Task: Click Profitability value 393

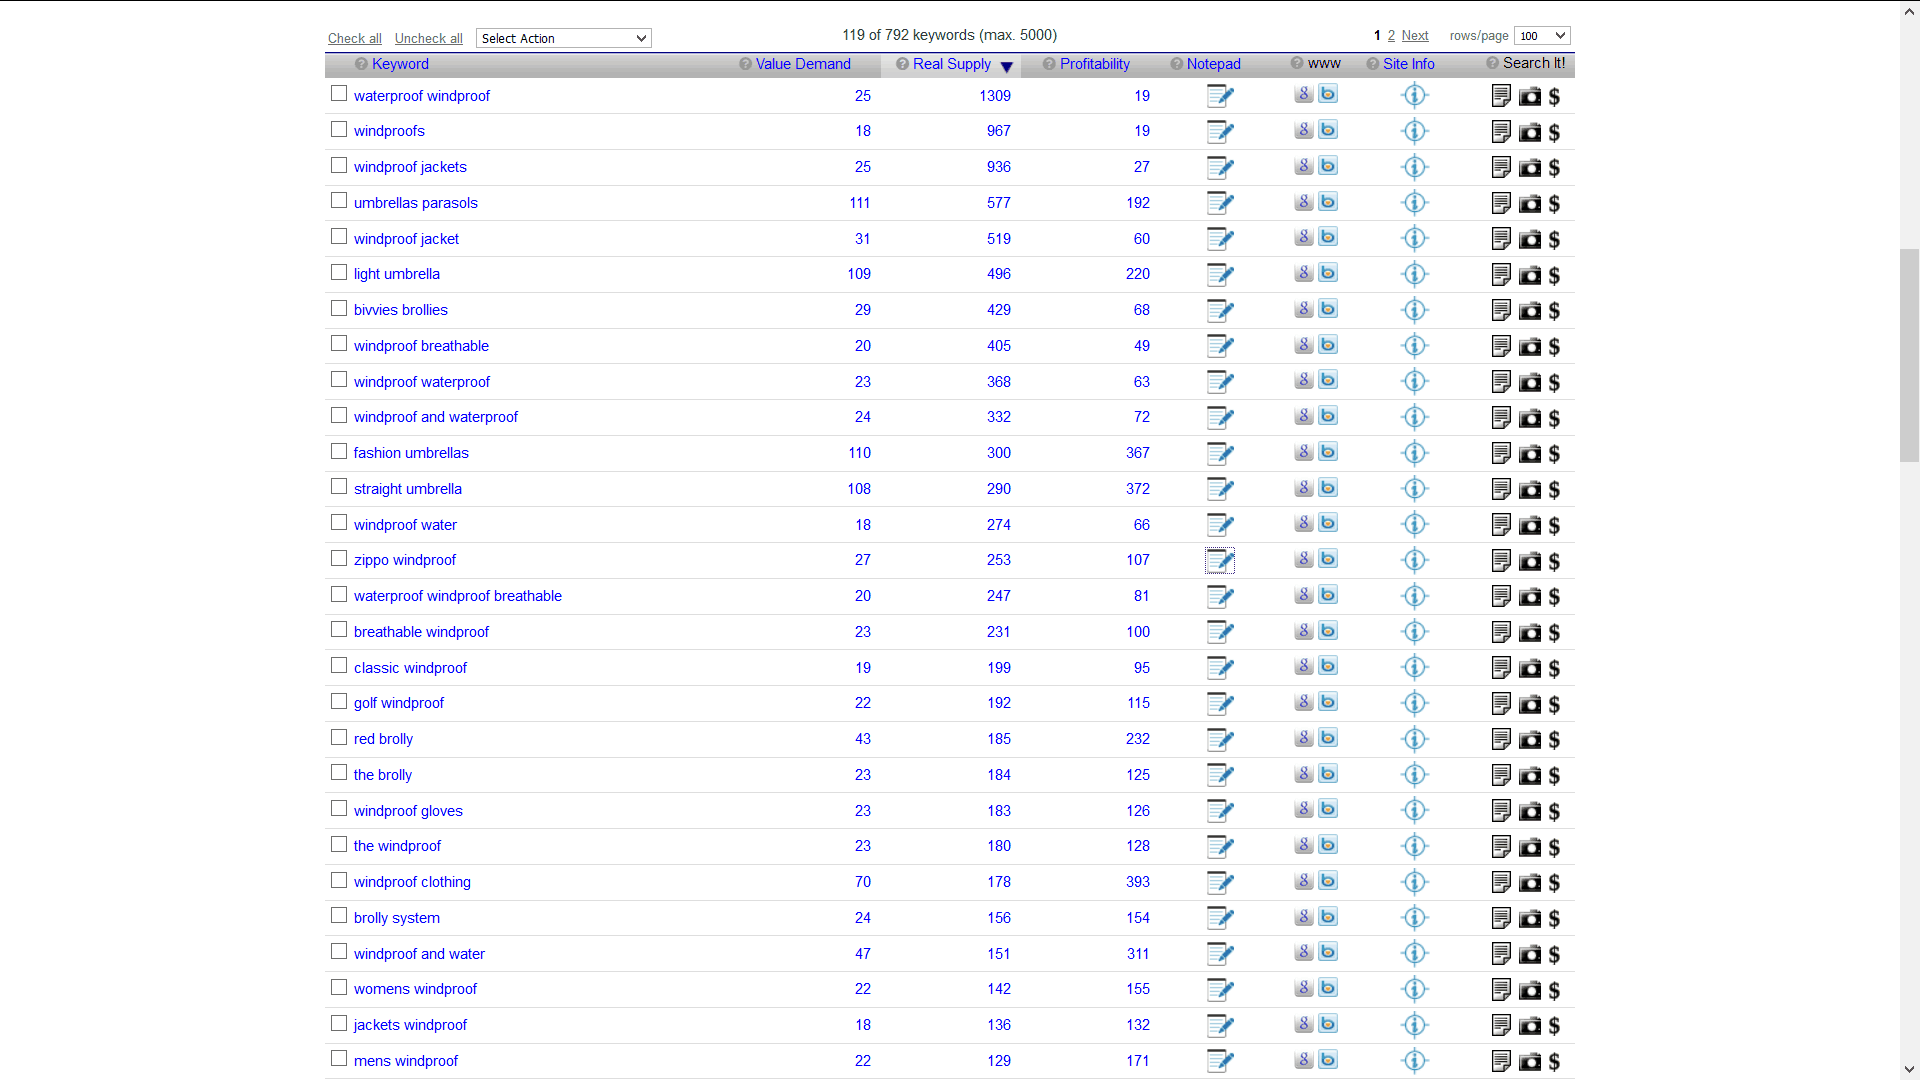Action: [x=1138, y=882]
